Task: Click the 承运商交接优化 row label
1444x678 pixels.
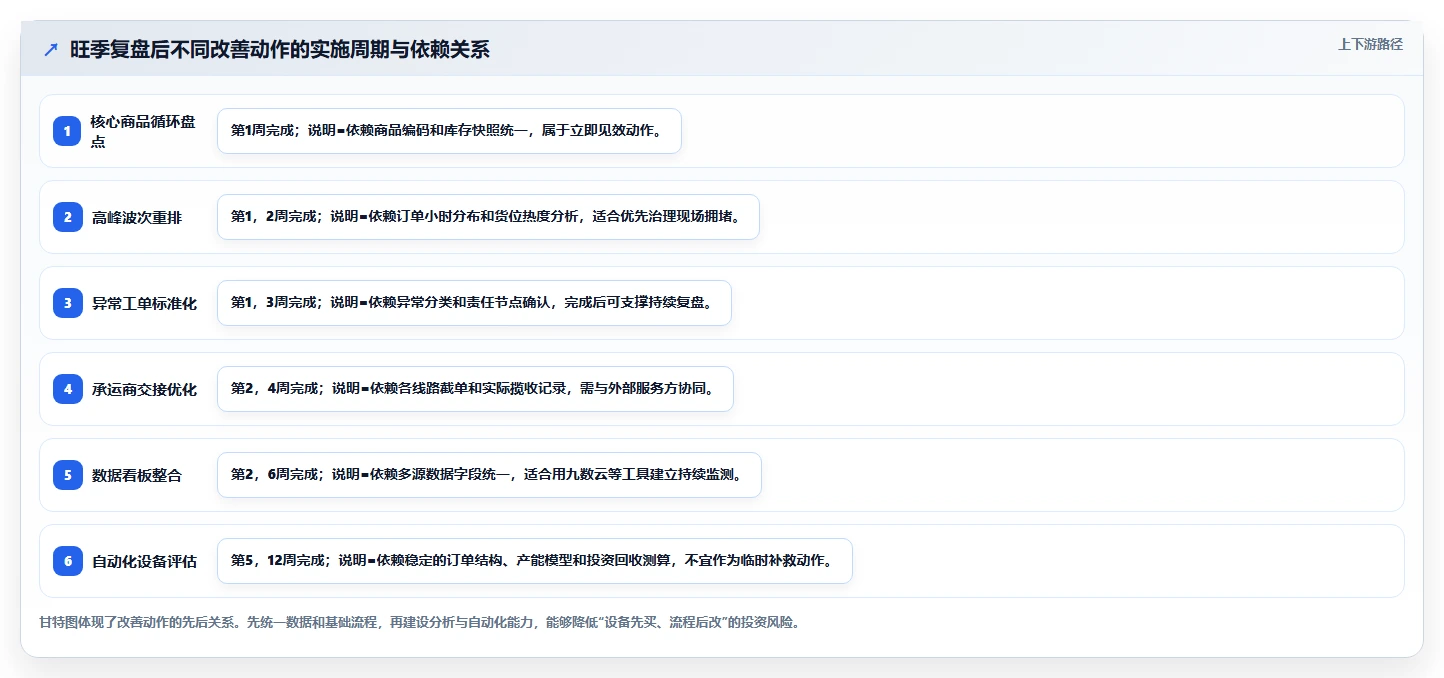Action: (144, 389)
